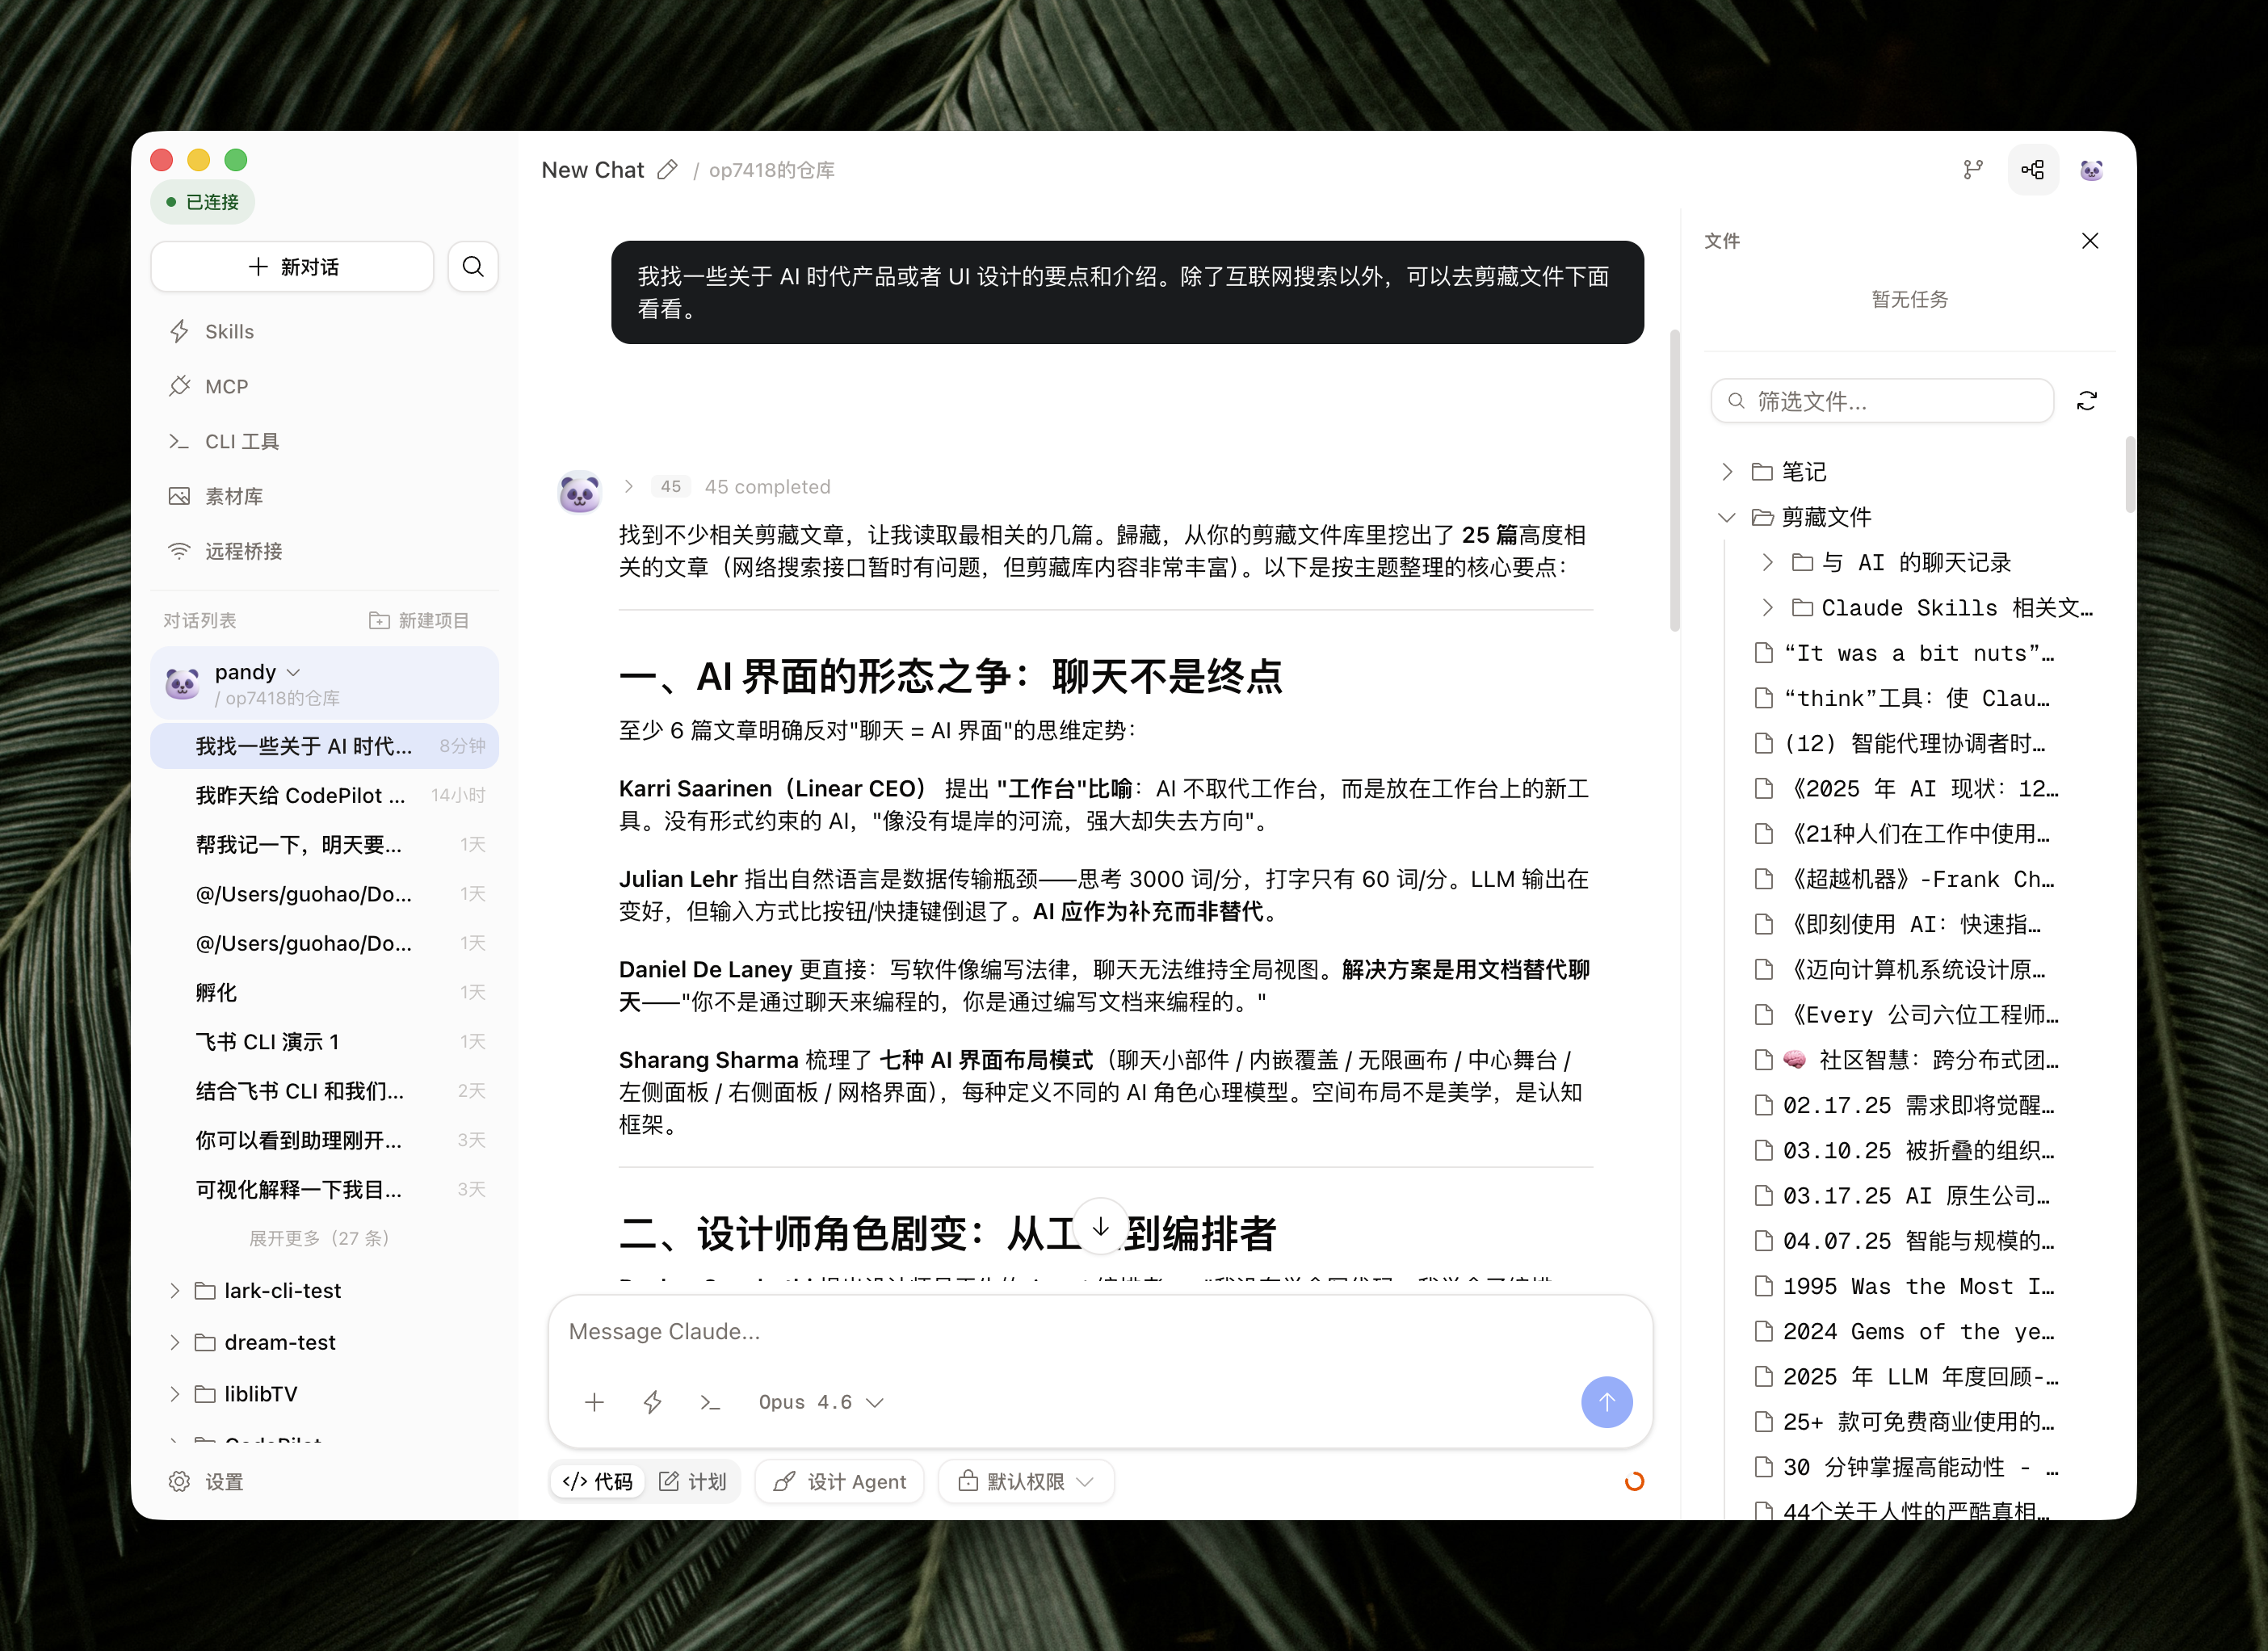Switch to 计划 mode

(693, 1481)
